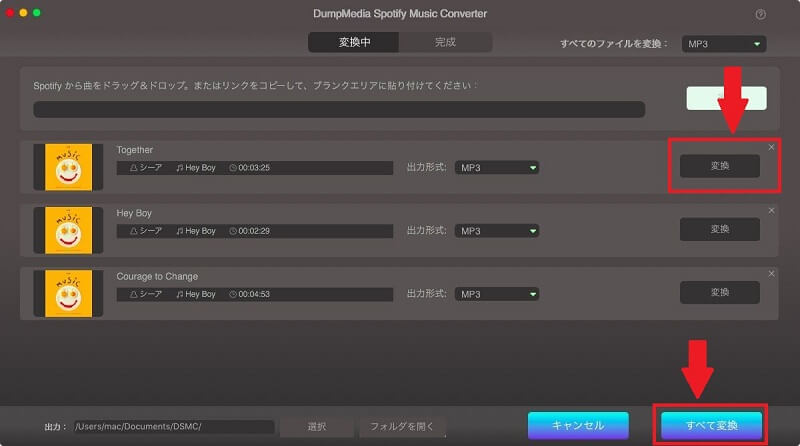Click the Hey Boy song title

coord(134,213)
